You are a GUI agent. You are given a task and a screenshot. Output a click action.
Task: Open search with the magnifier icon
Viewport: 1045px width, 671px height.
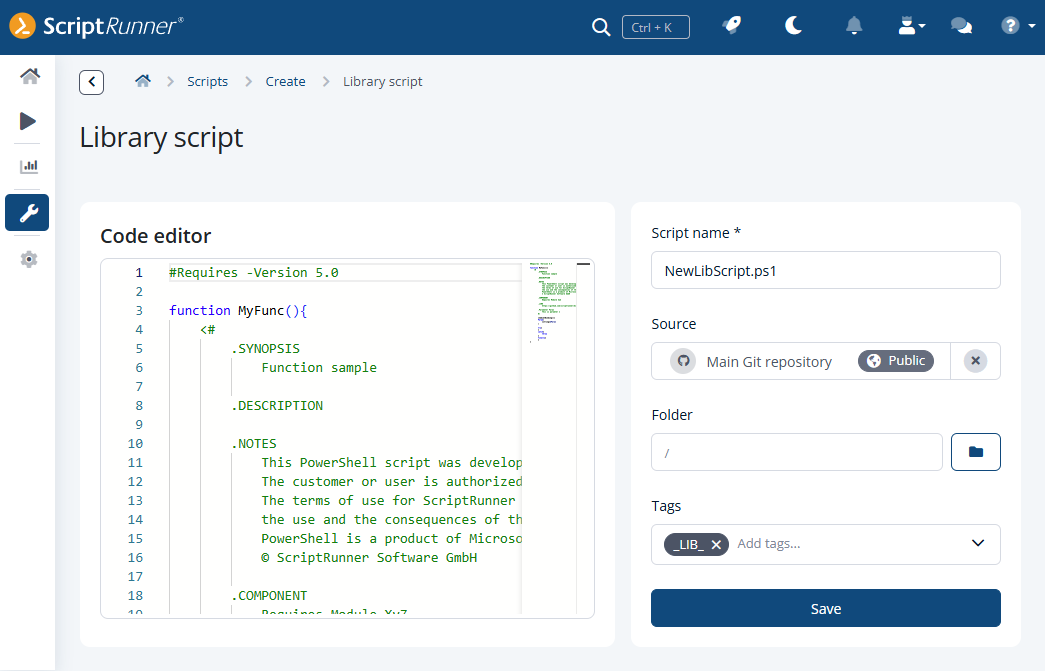pyautogui.click(x=600, y=27)
